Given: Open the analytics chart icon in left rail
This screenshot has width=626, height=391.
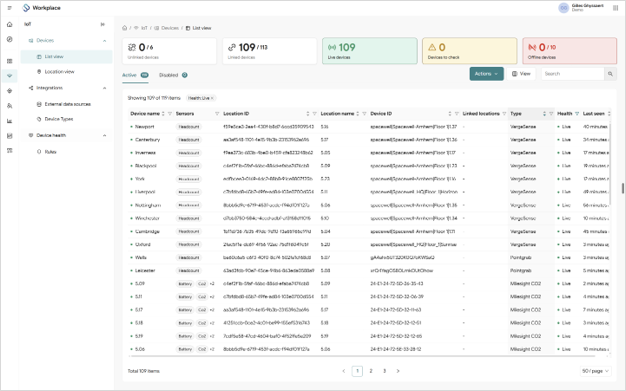Looking at the screenshot, I should tap(10, 121).
